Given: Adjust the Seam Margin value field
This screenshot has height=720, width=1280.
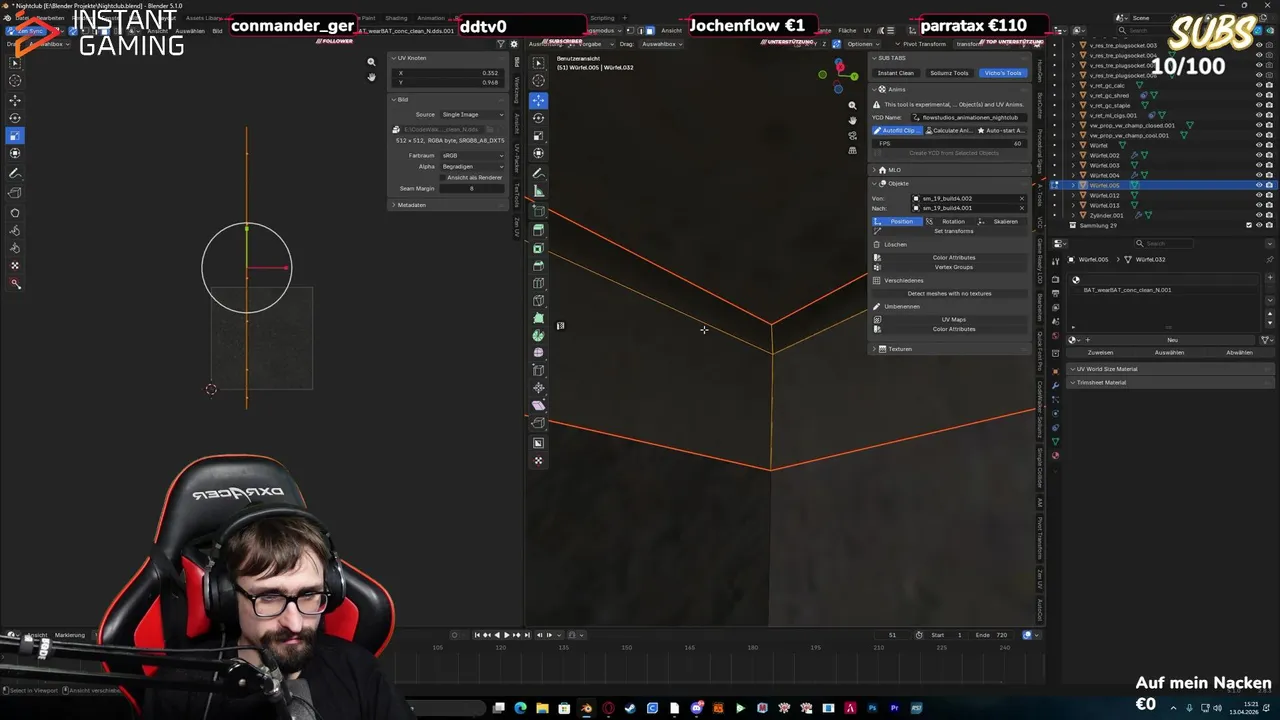Looking at the screenshot, I should coord(472,188).
